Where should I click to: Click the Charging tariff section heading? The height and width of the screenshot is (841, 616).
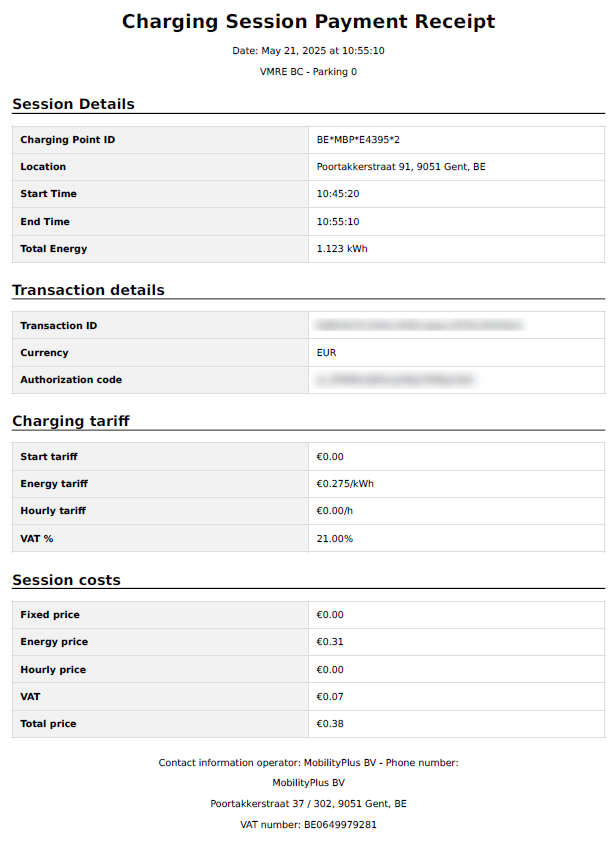click(71, 421)
